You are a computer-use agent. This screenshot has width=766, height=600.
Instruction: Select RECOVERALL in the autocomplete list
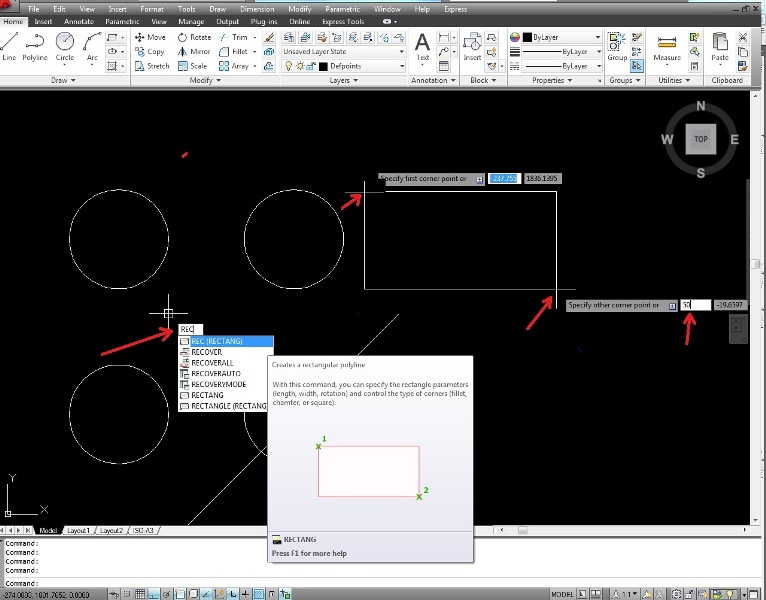(x=212, y=363)
